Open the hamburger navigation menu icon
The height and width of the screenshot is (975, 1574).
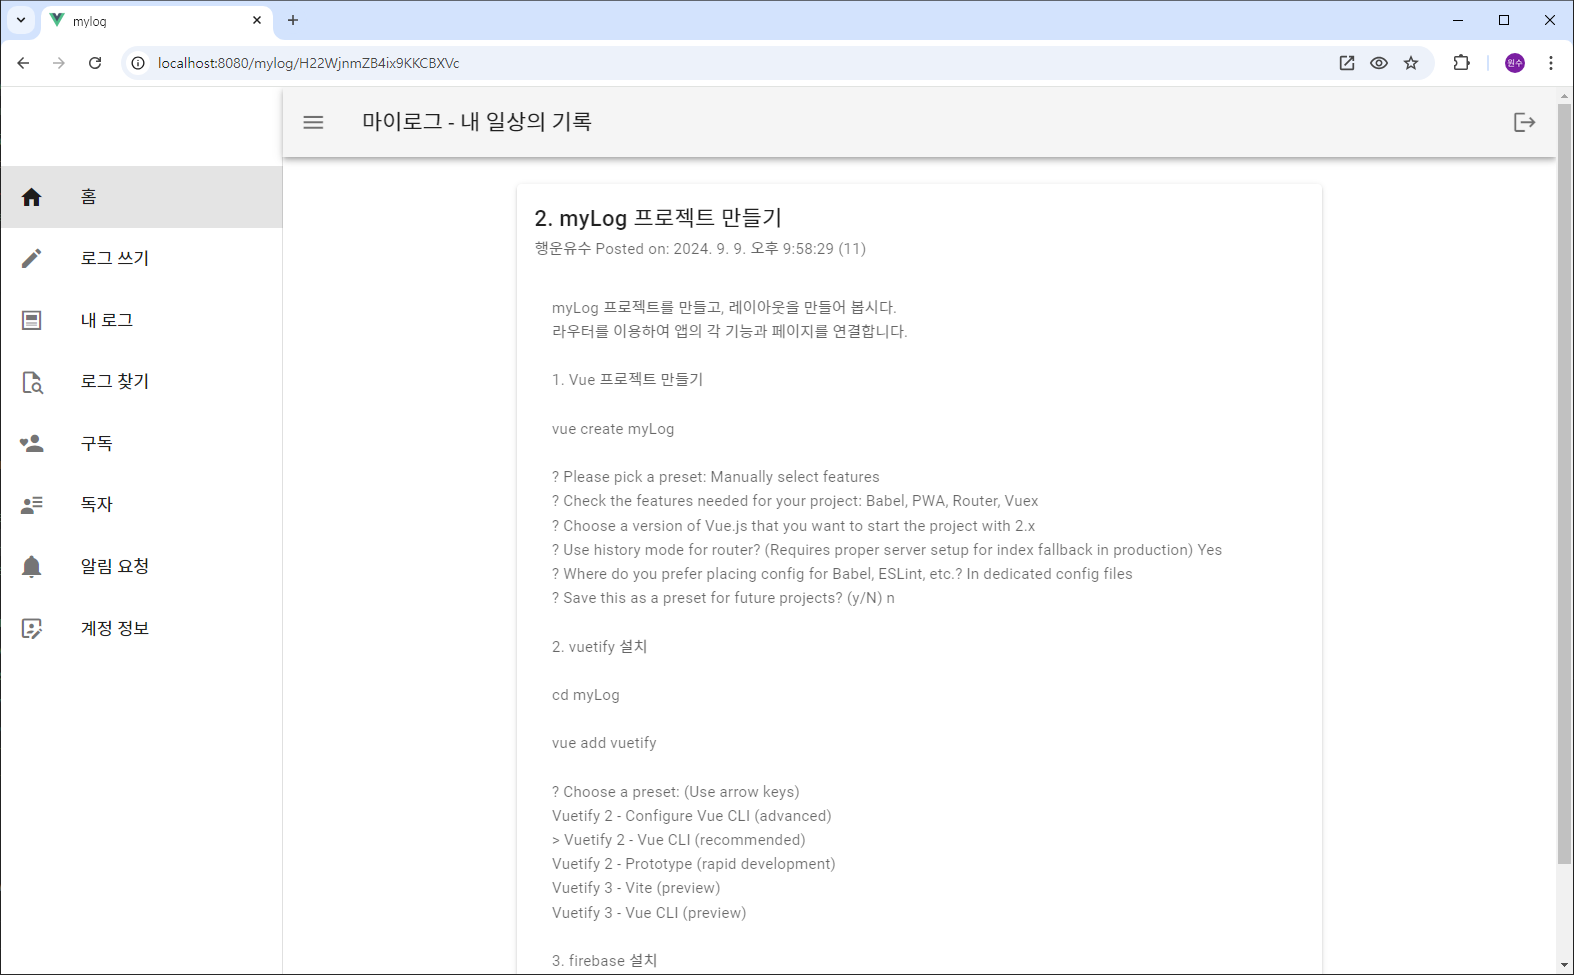tap(313, 122)
